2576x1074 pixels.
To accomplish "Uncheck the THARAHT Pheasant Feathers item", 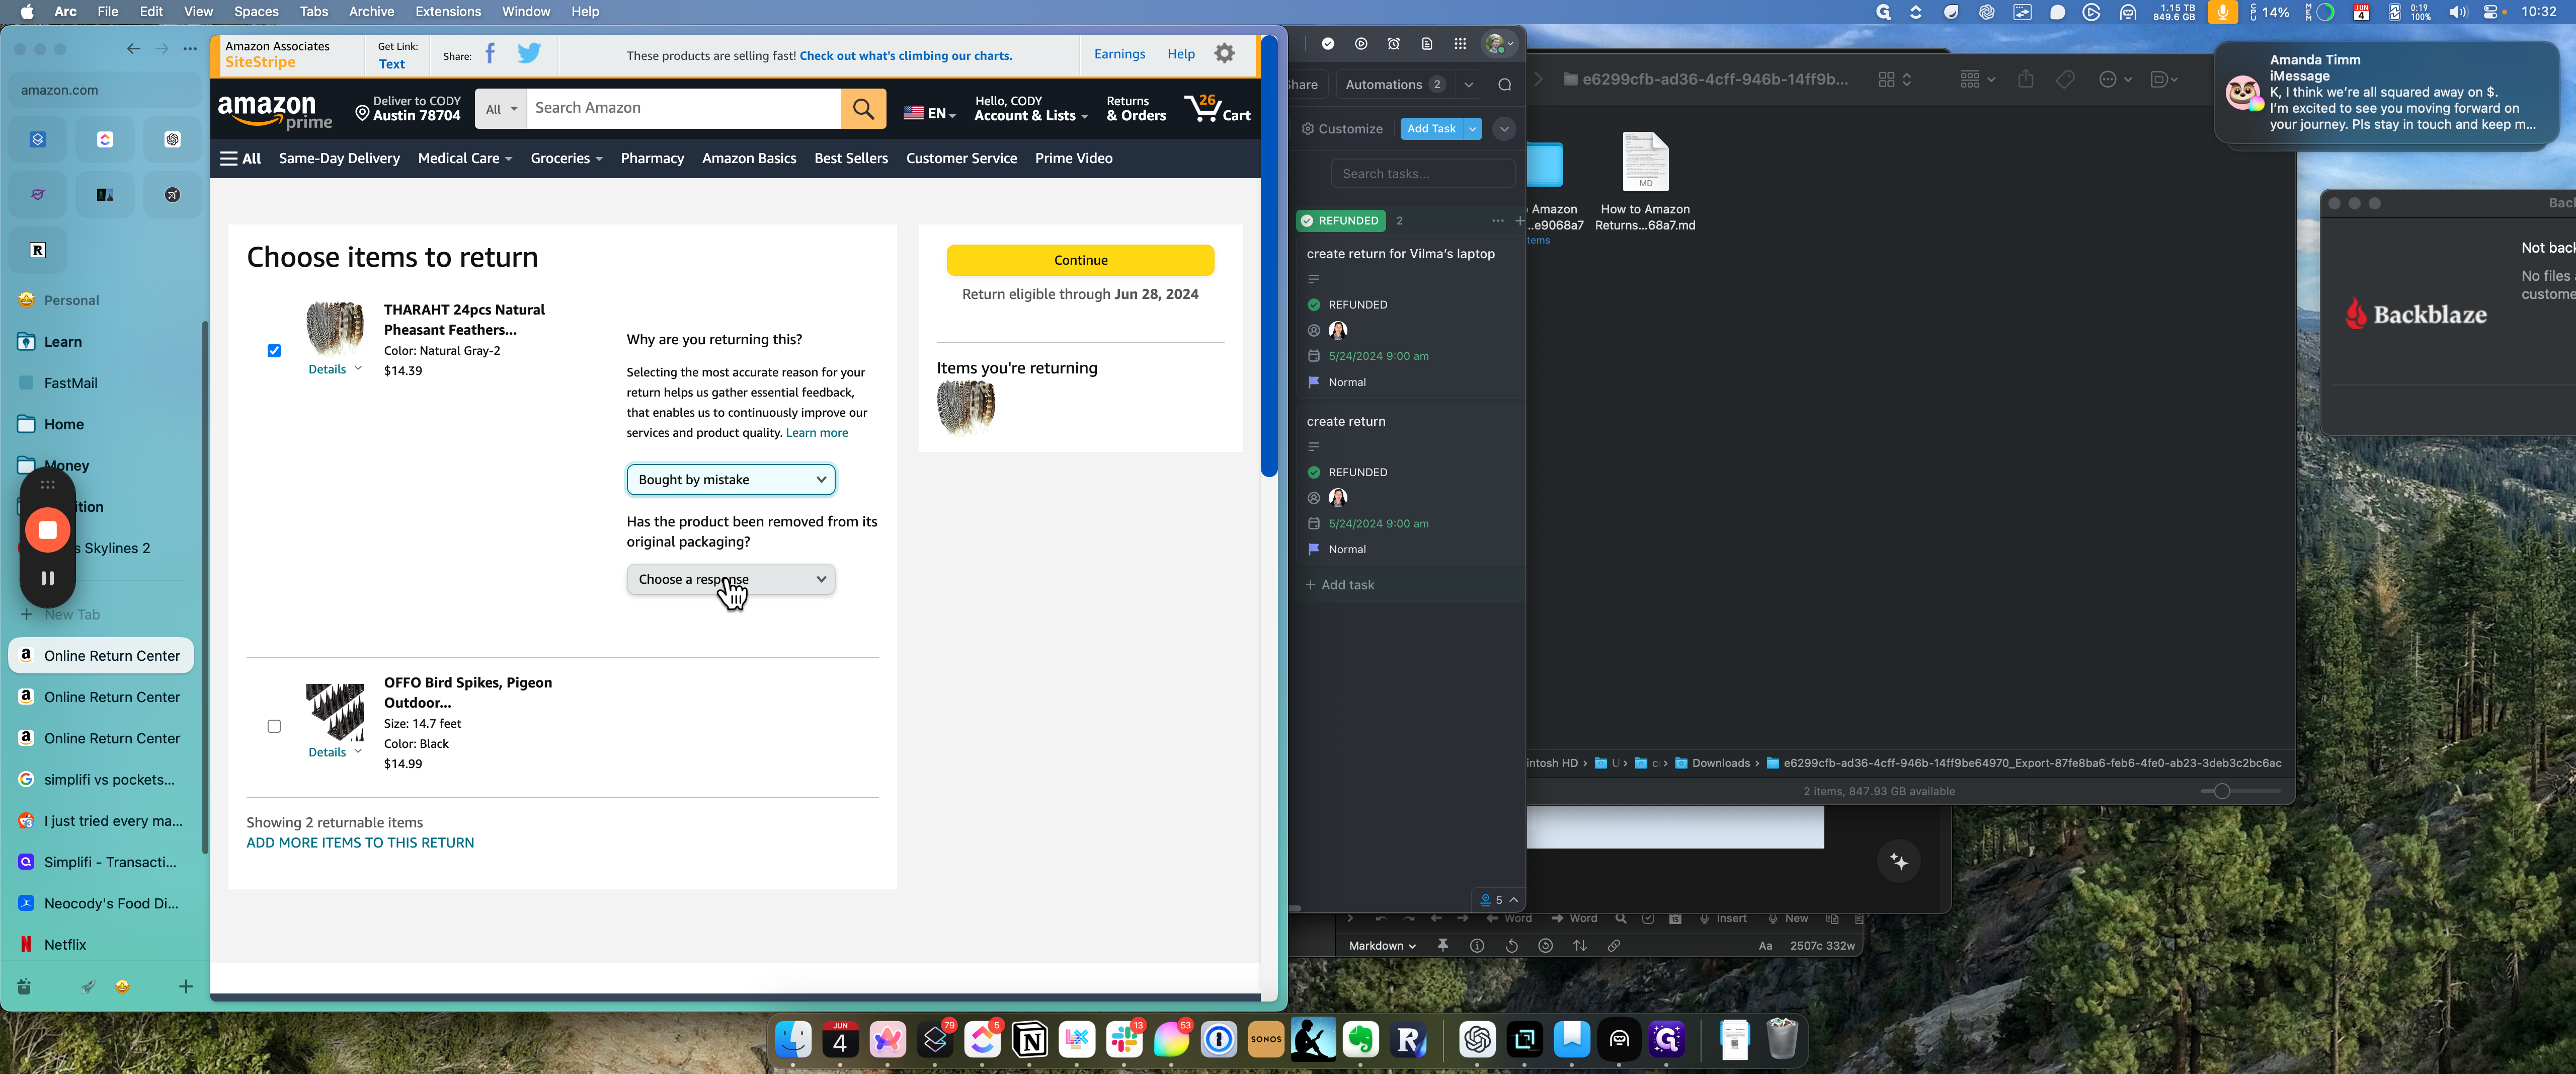I will pos(274,351).
